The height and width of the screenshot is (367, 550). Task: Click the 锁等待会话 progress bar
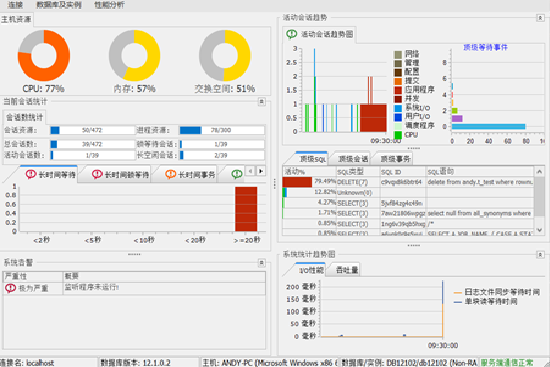pos(222,144)
